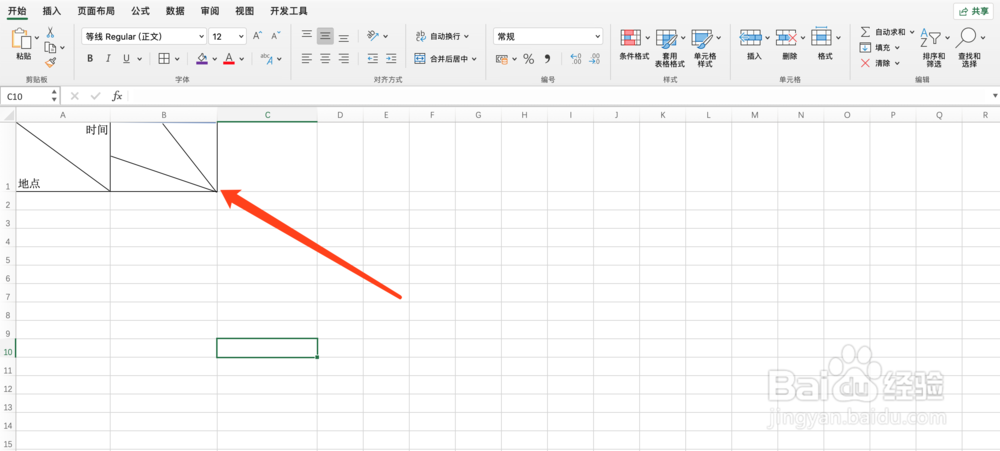Click 合并后居中 merge and center

point(446,59)
